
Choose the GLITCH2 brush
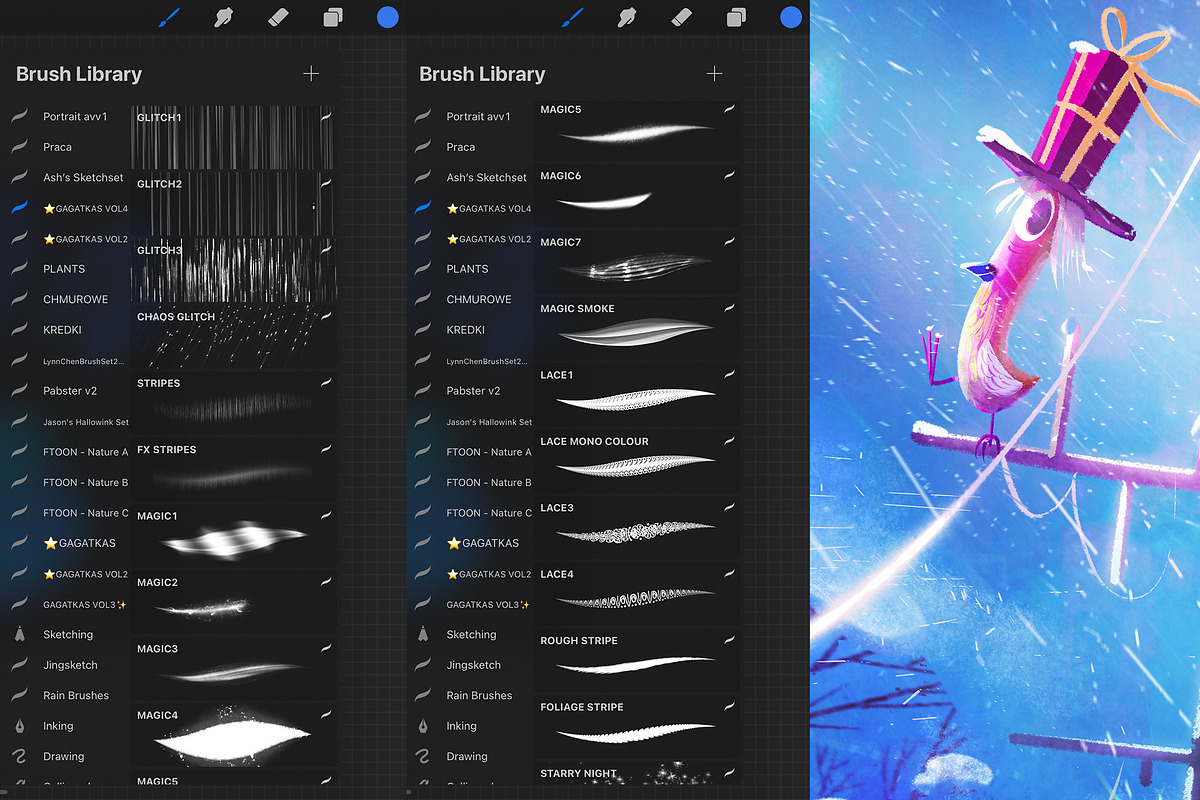point(233,204)
